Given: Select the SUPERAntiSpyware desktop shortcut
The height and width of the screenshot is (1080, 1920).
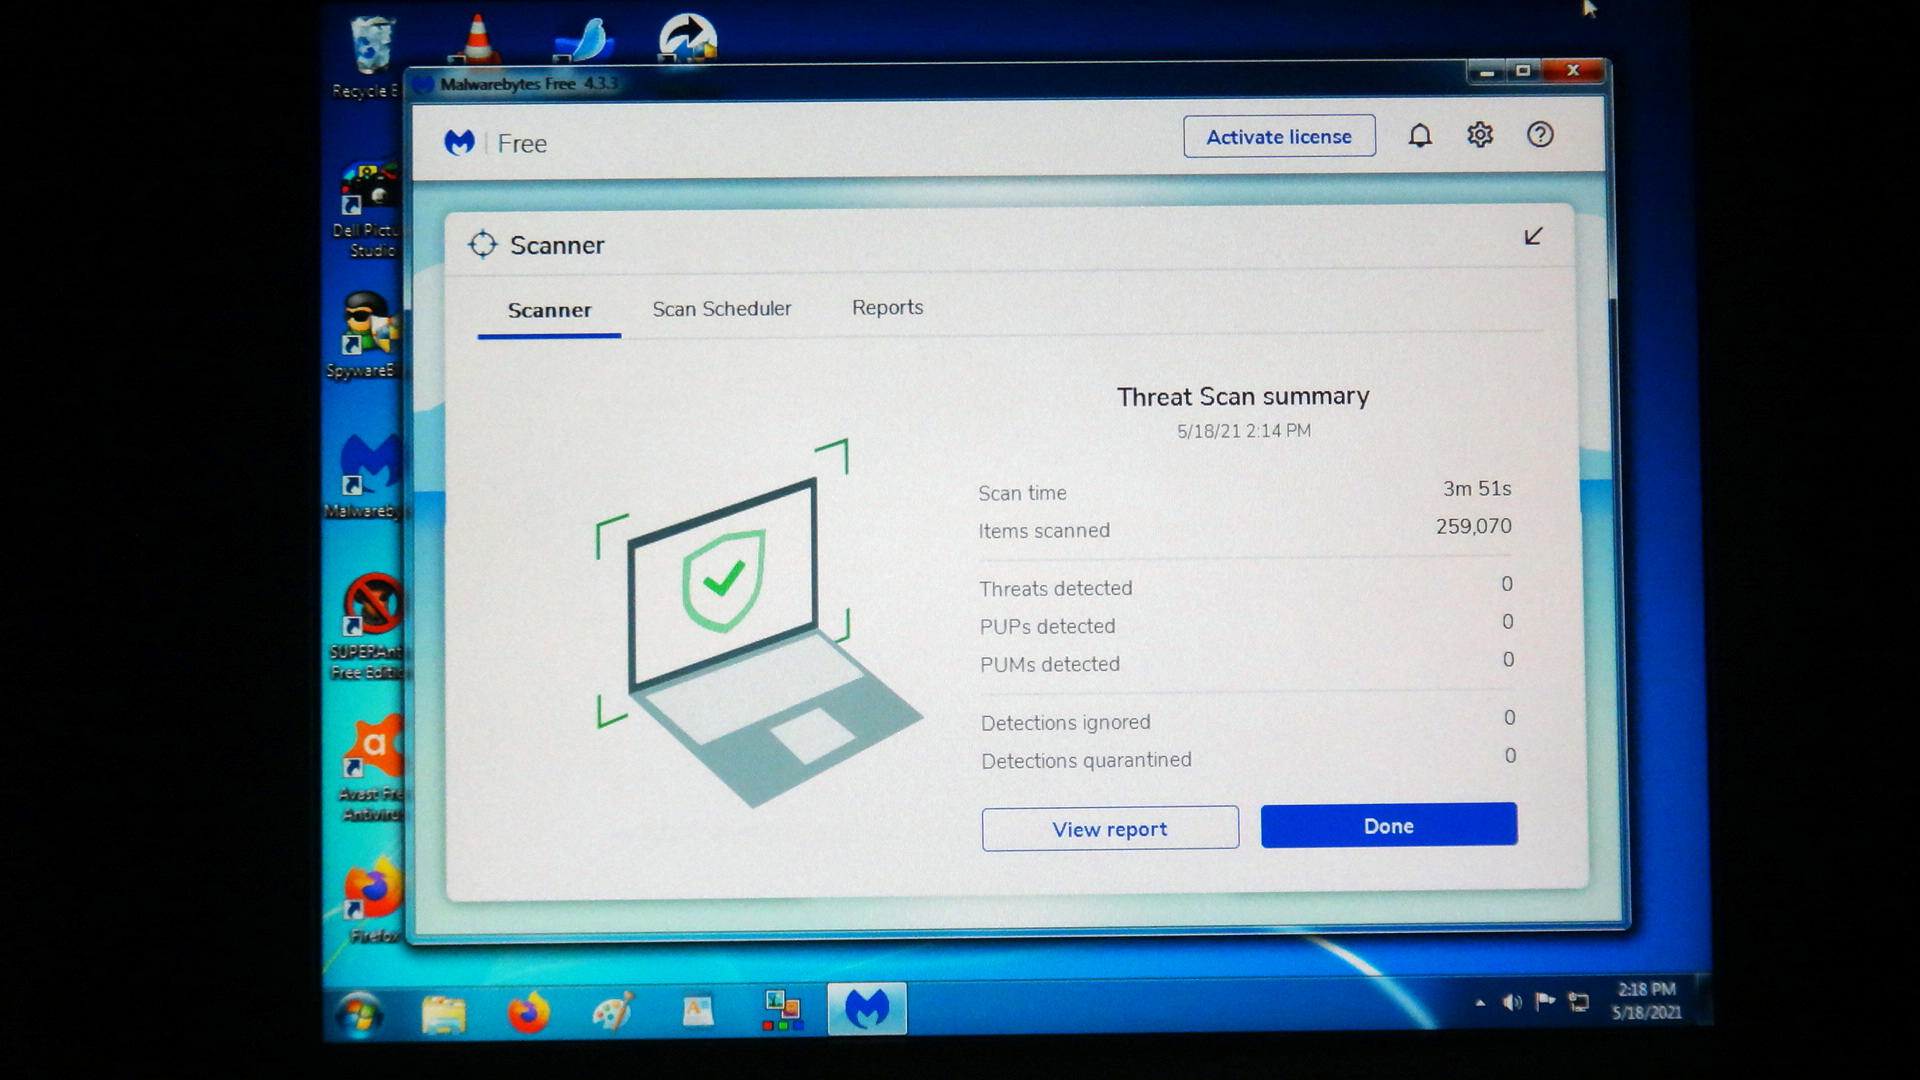Looking at the screenshot, I should (368, 626).
